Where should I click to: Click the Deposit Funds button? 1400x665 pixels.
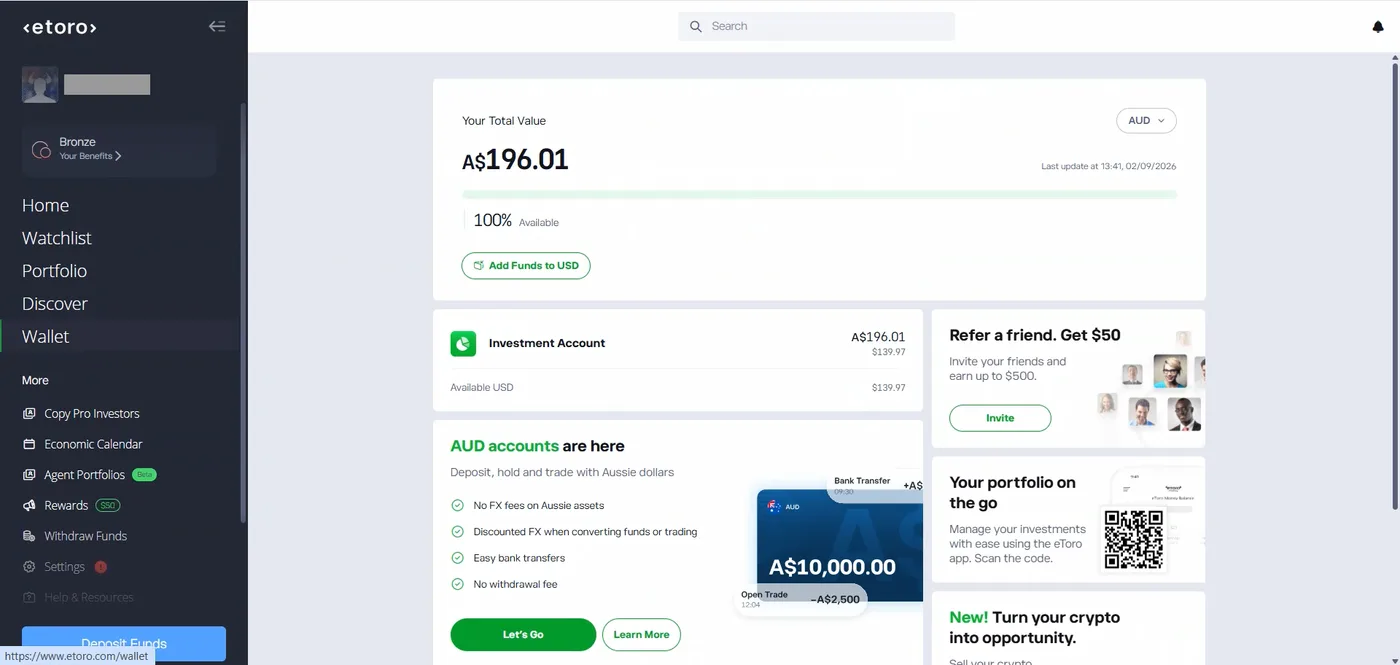click(124, 643)
